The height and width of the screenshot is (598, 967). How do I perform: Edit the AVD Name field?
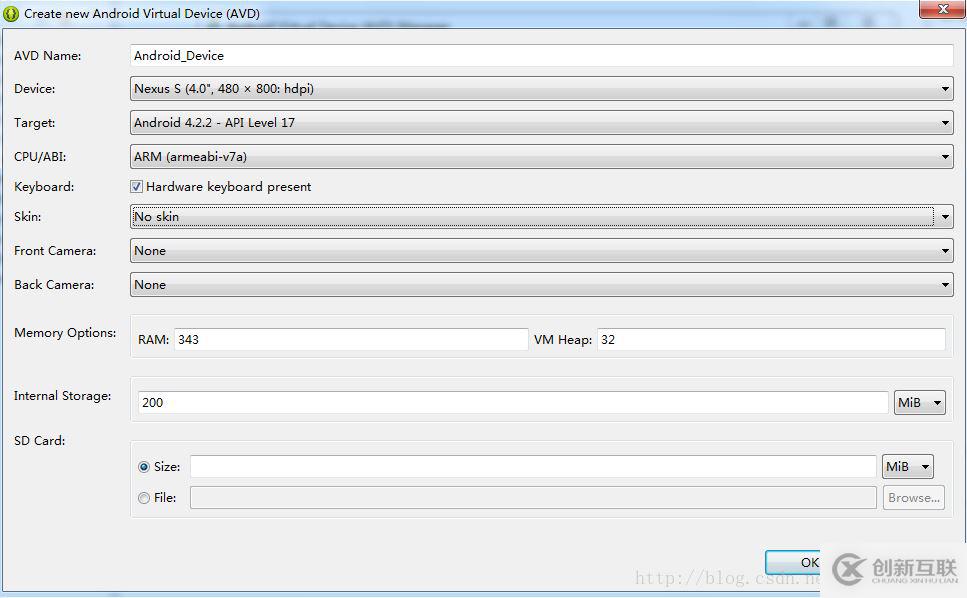click(541, 55)
